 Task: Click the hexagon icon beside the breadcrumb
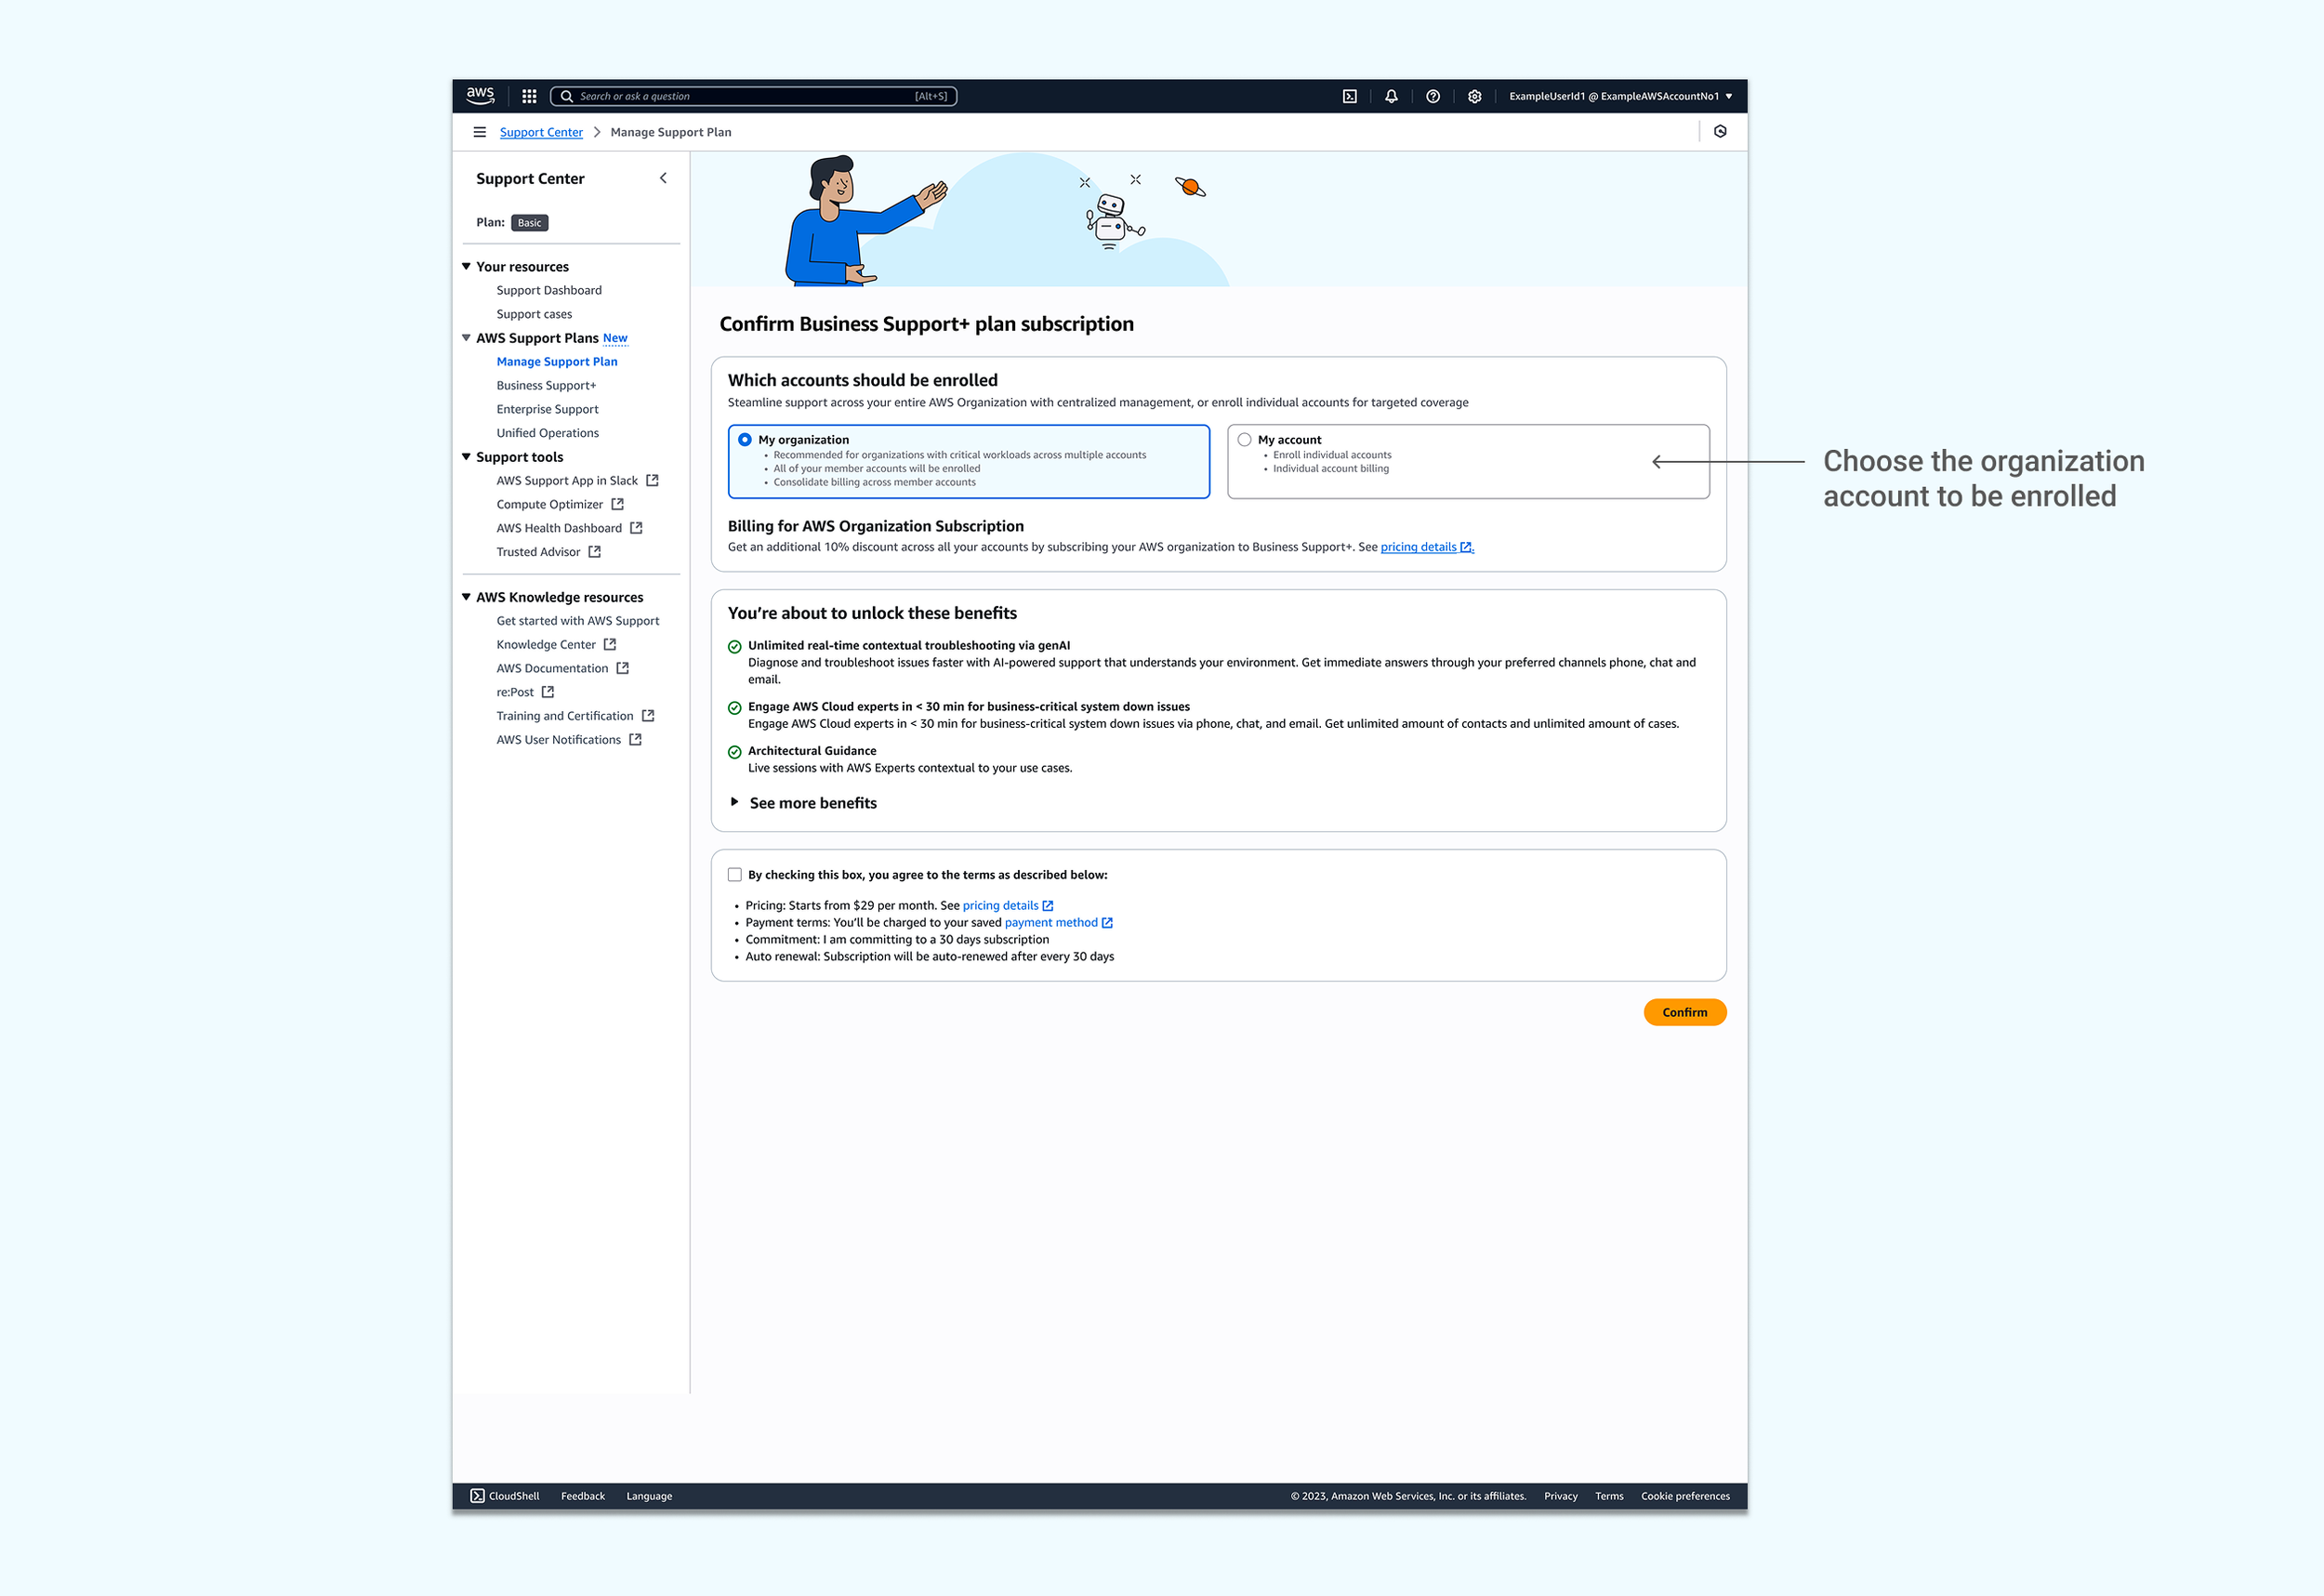[x=1720, y=131]
